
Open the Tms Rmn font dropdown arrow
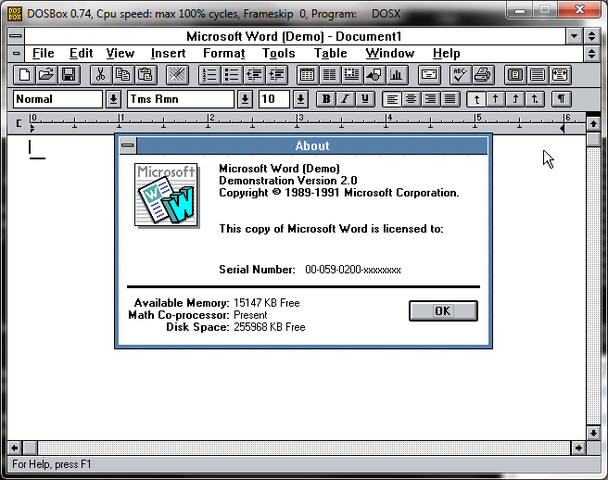tap(245, 99)
